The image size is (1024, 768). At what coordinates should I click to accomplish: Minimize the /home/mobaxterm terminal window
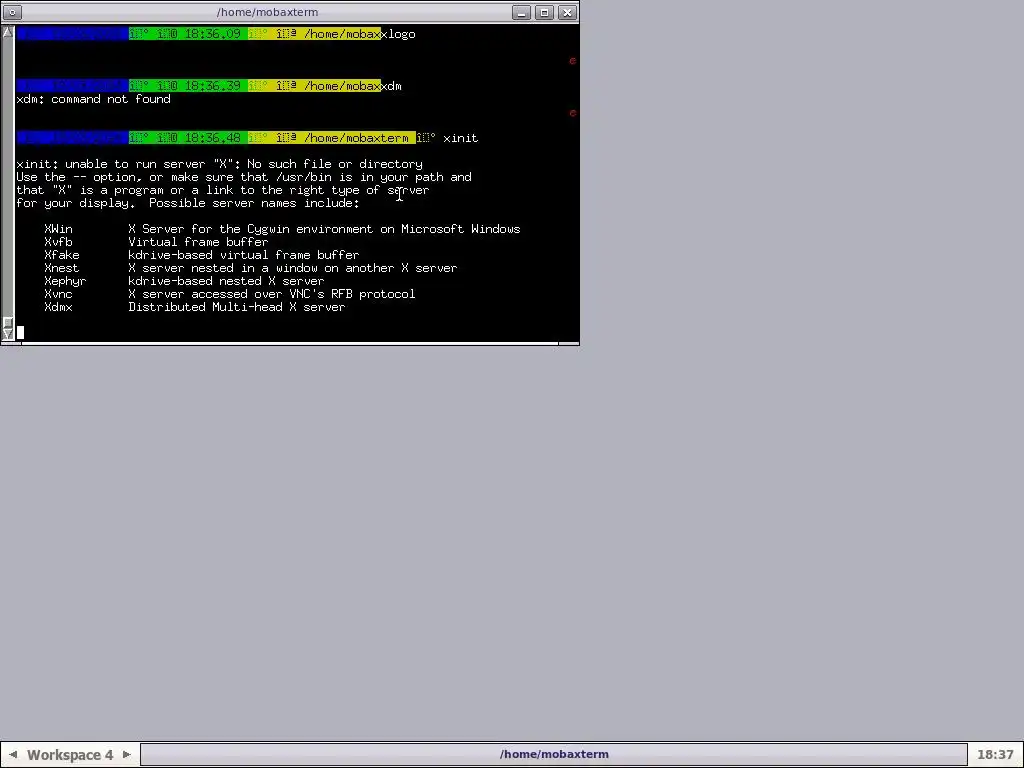521,12
